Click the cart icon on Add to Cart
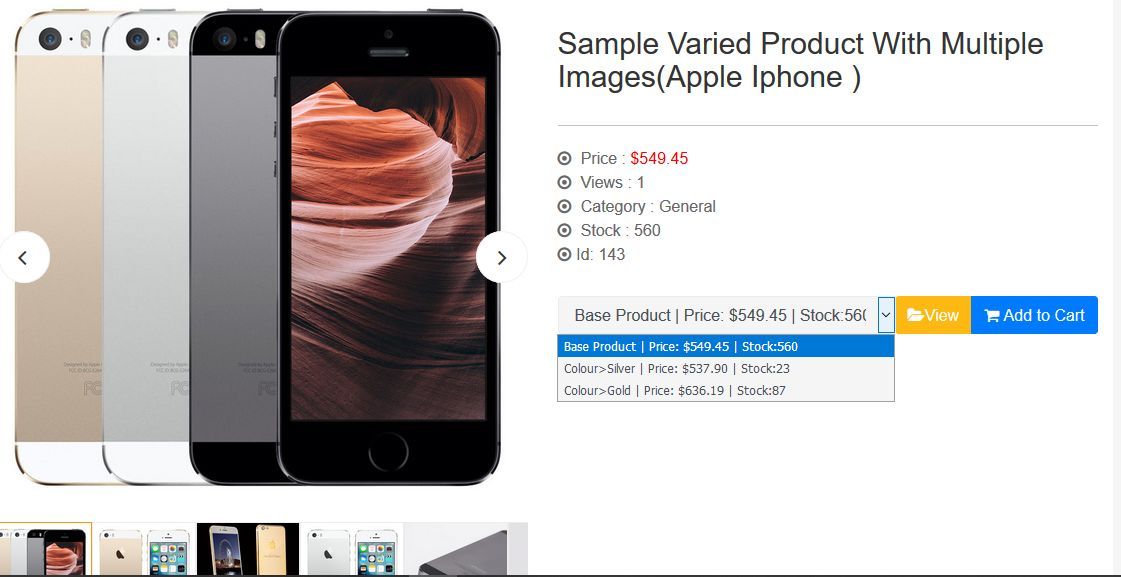Viewport: 1121px width, 577px height. (x=992, y=315)
